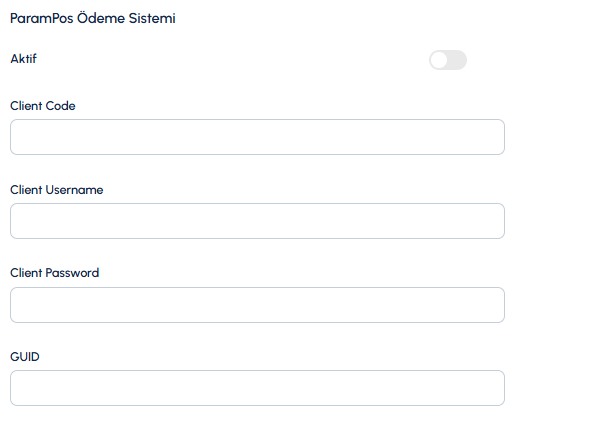Click the ParamPos Ödeme Sistemi heading
This screenshot has width=611, height=443.
pos(93,19)
